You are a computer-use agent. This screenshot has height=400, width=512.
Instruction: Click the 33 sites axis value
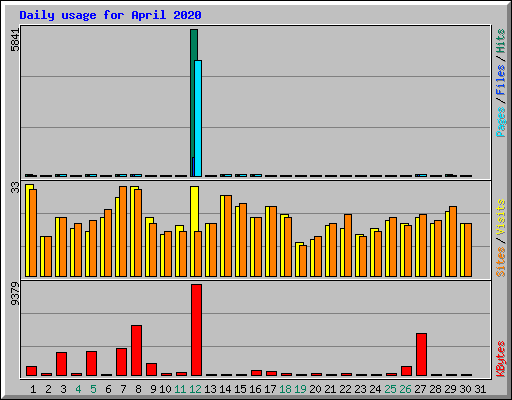(x=15, y=188)
